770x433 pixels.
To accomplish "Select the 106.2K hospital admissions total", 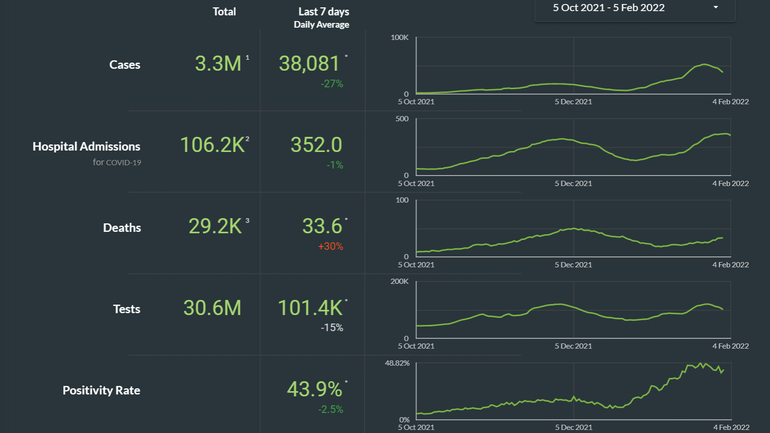I will [x=211, y=145].
